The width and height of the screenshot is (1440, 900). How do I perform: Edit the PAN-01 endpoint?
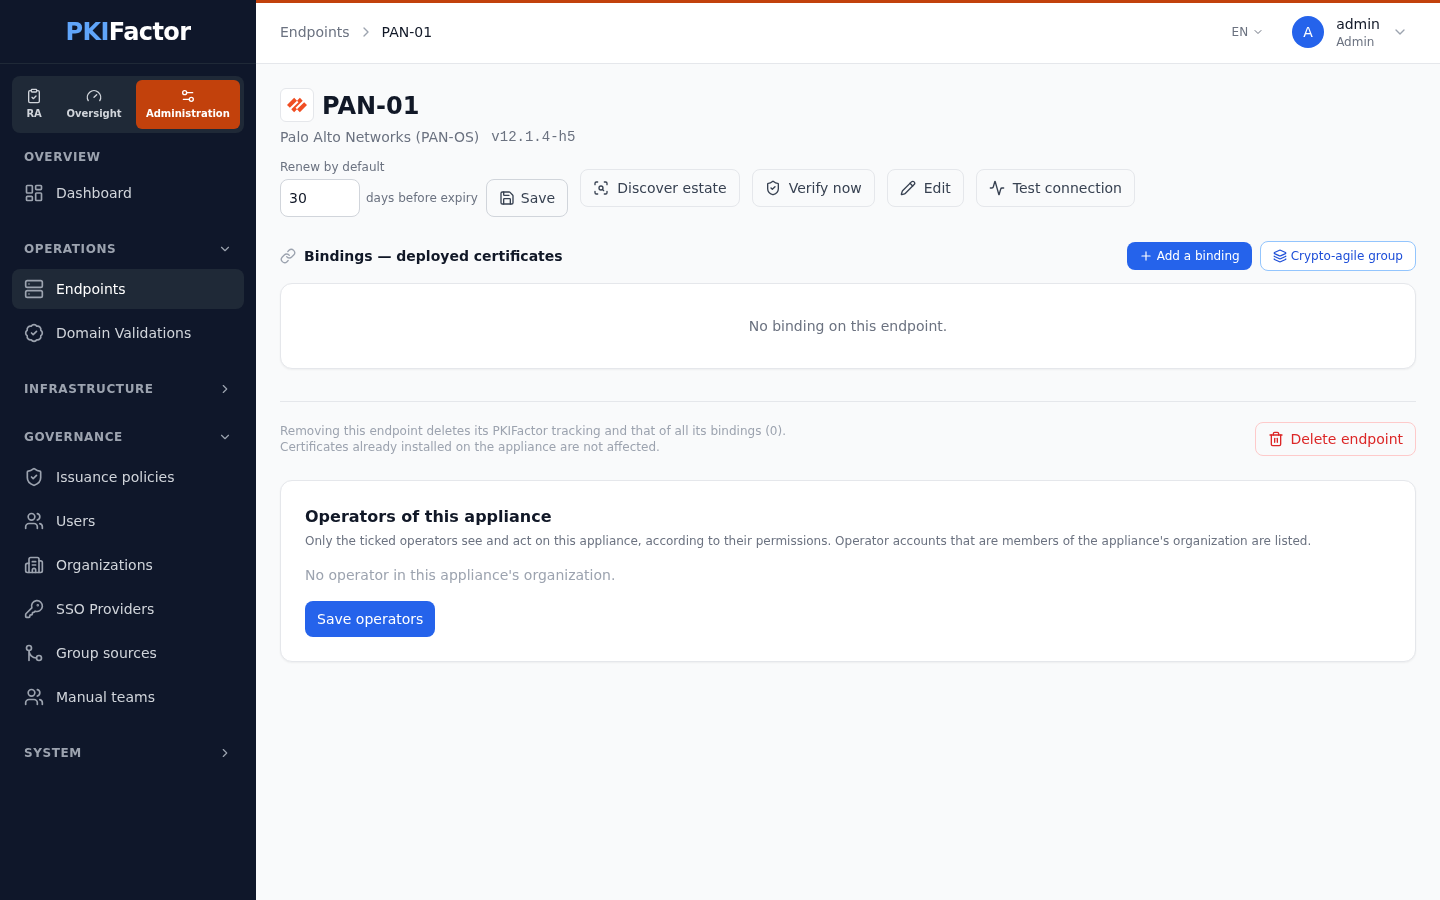coord(925,188)
